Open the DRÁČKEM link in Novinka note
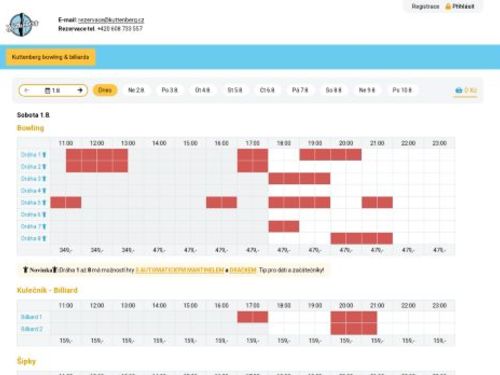500x375 pixels. 243,270
